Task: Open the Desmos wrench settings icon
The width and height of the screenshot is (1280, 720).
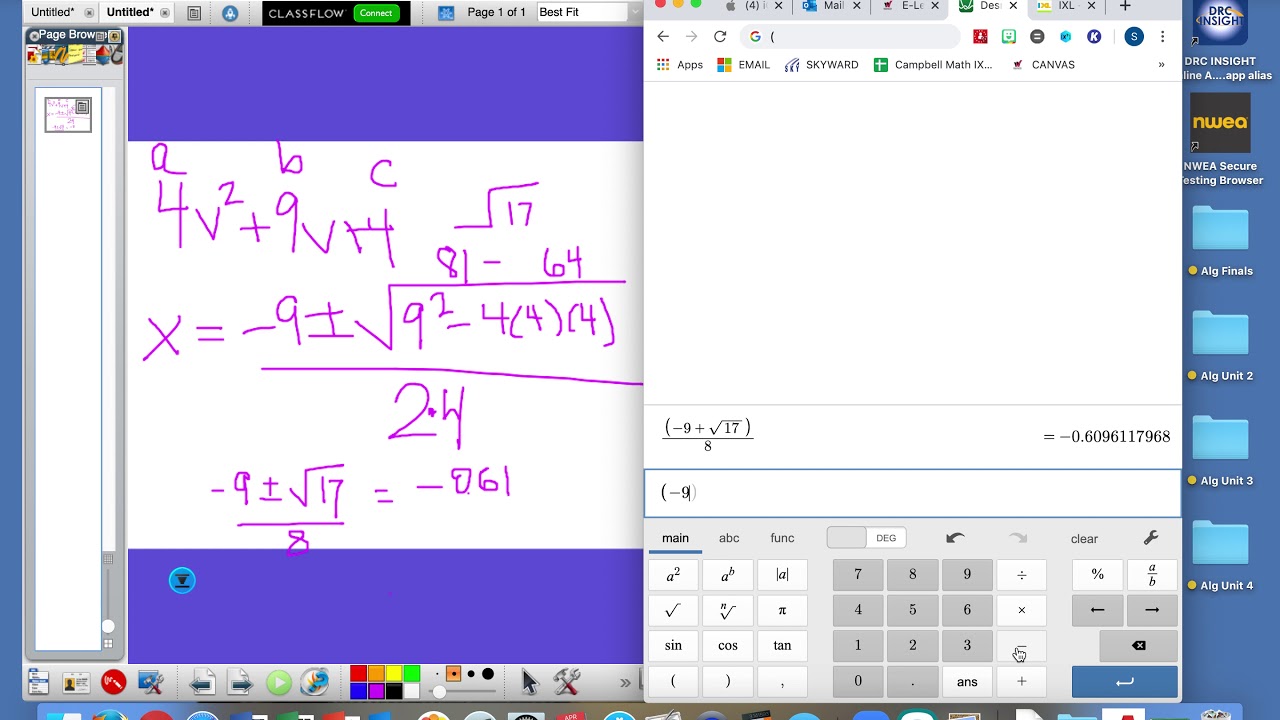Action: 1151,538
